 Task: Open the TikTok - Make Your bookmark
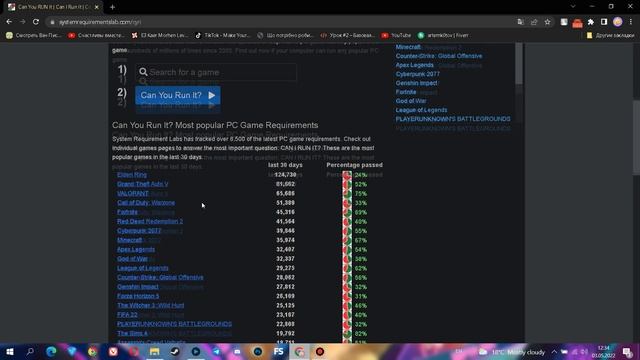point(222,36)
